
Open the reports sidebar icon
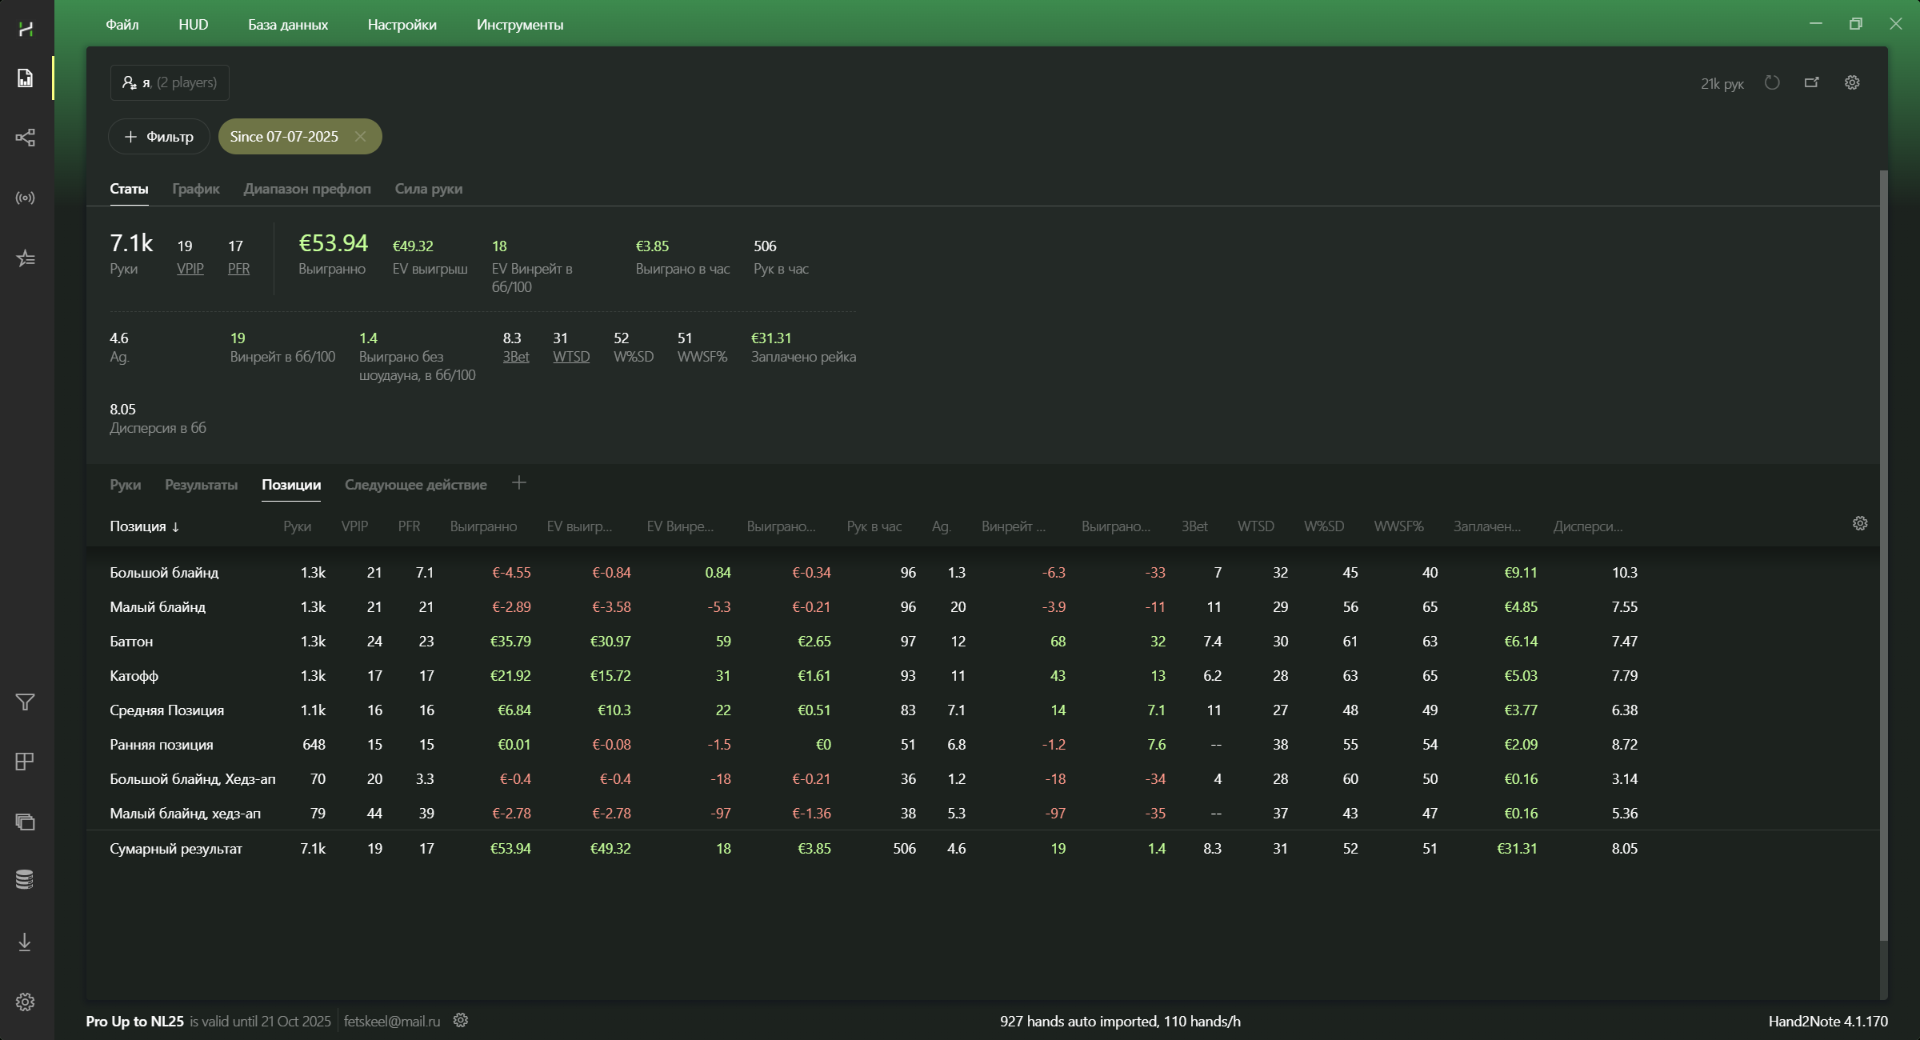[x=26, y=78]
